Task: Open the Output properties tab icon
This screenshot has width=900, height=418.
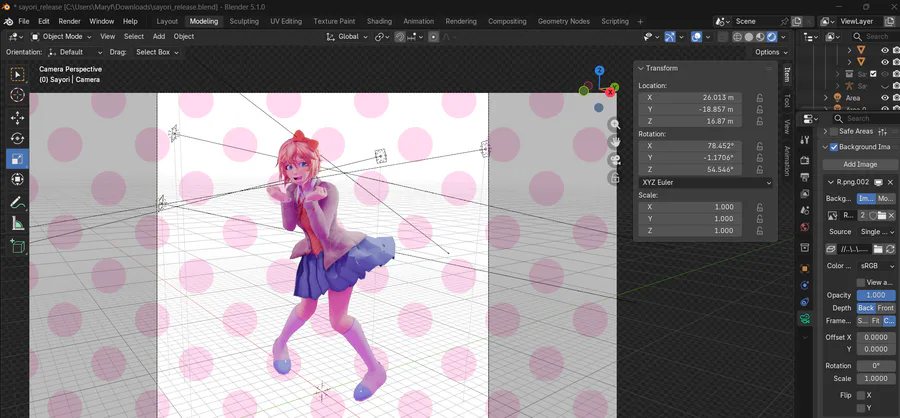Action: pos(805,177)
